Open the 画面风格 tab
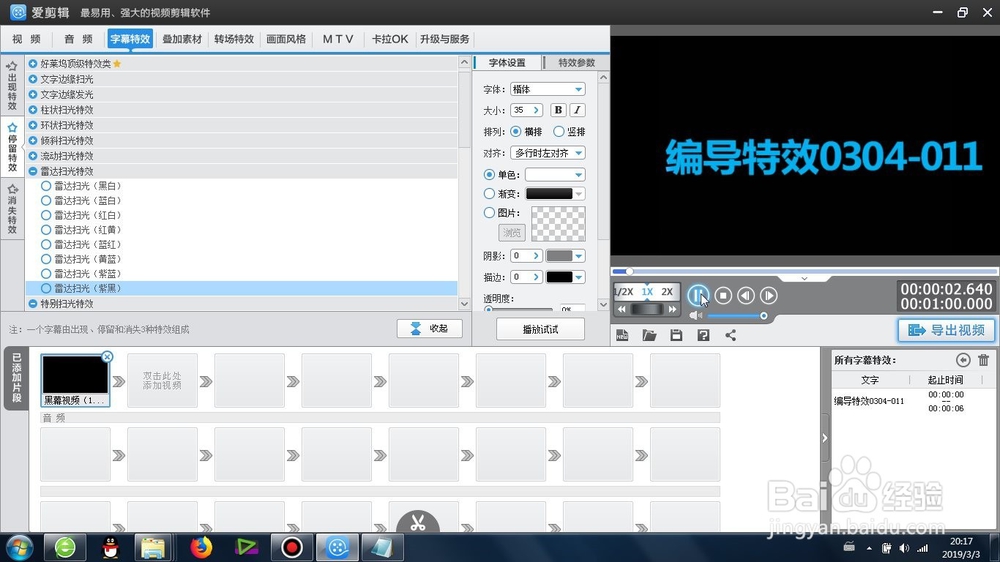Viewport: 1000px width, 562px height. tap(286, 39)
